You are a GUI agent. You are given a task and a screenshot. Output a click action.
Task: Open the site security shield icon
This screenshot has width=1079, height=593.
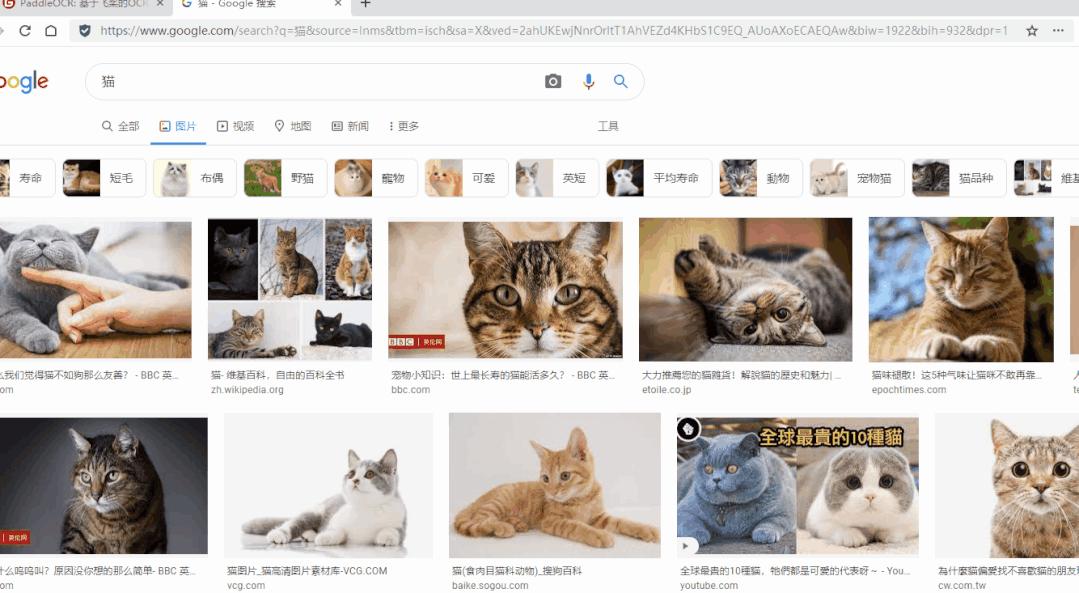pos(85,31)
